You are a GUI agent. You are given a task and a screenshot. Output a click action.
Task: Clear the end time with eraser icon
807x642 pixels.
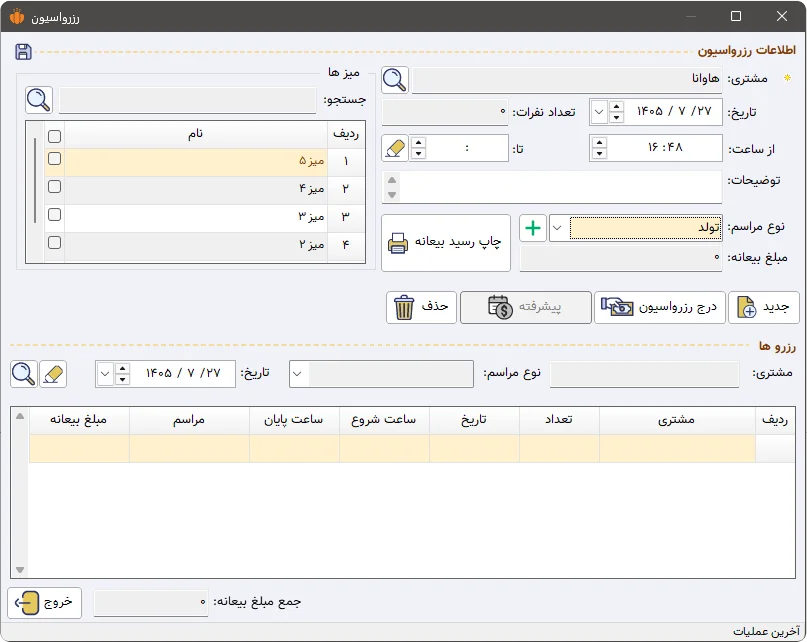click(x=395, y=148)
